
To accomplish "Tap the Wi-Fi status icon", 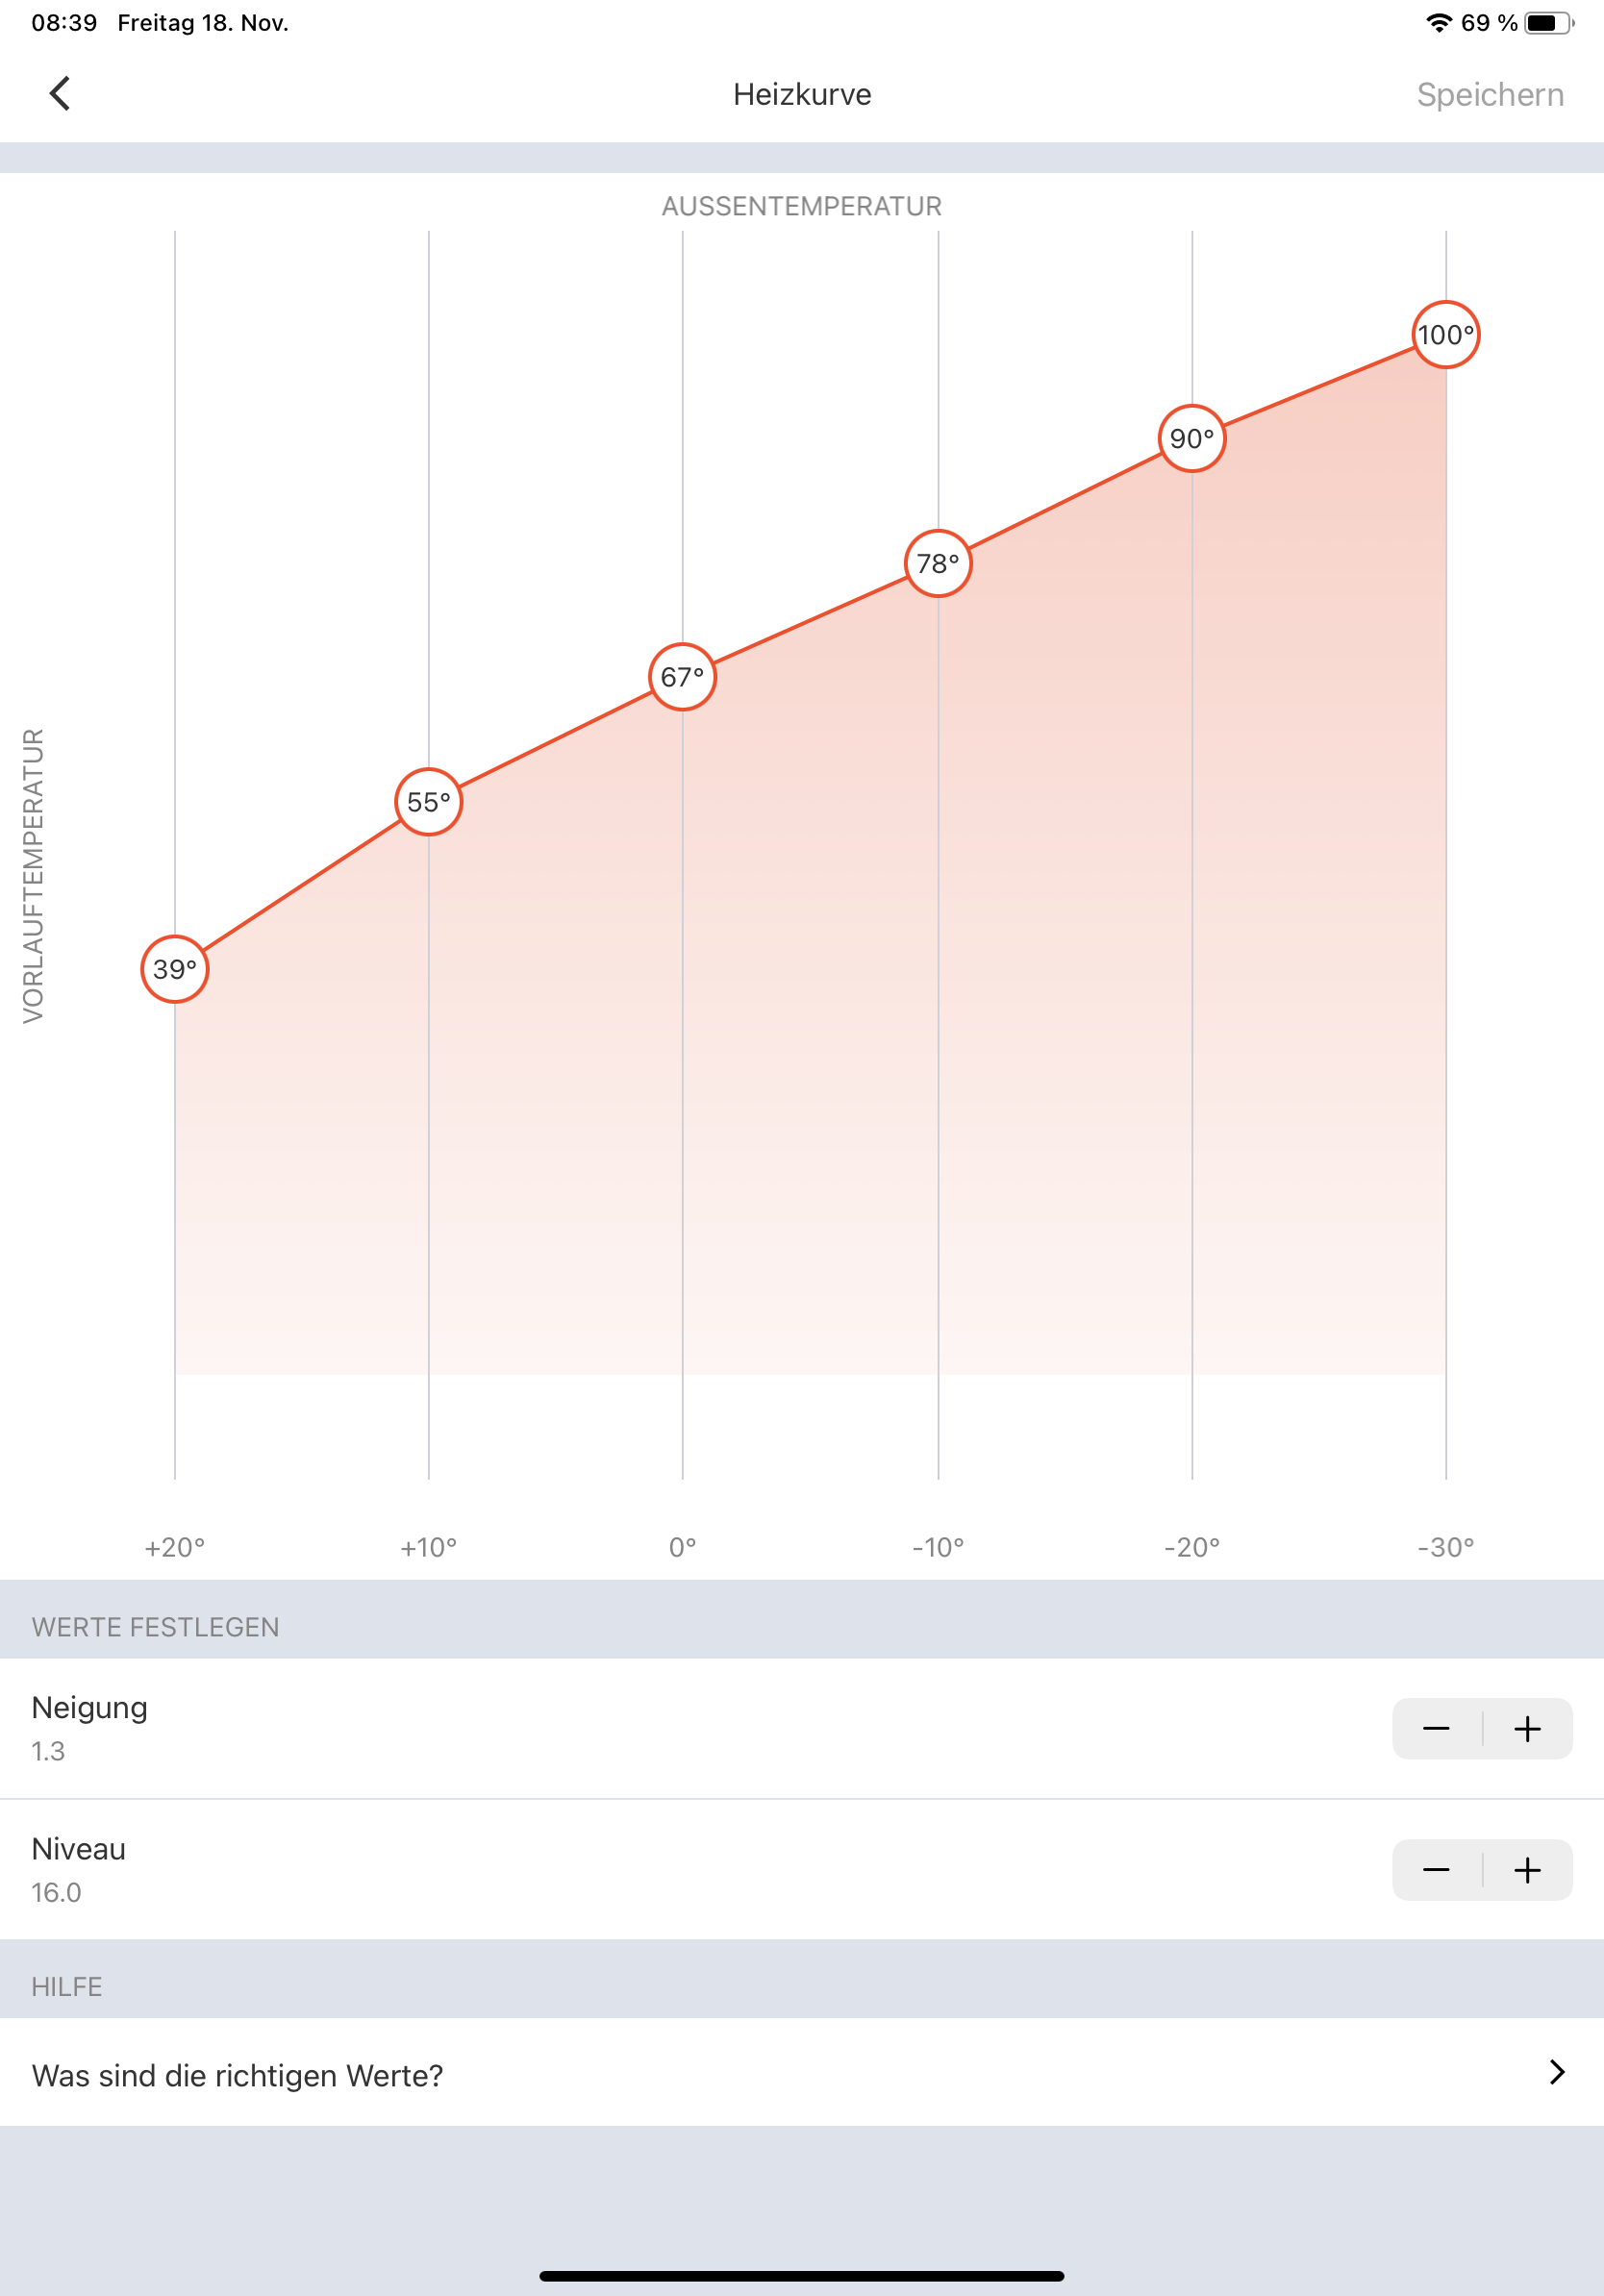I will point(1438,23).
